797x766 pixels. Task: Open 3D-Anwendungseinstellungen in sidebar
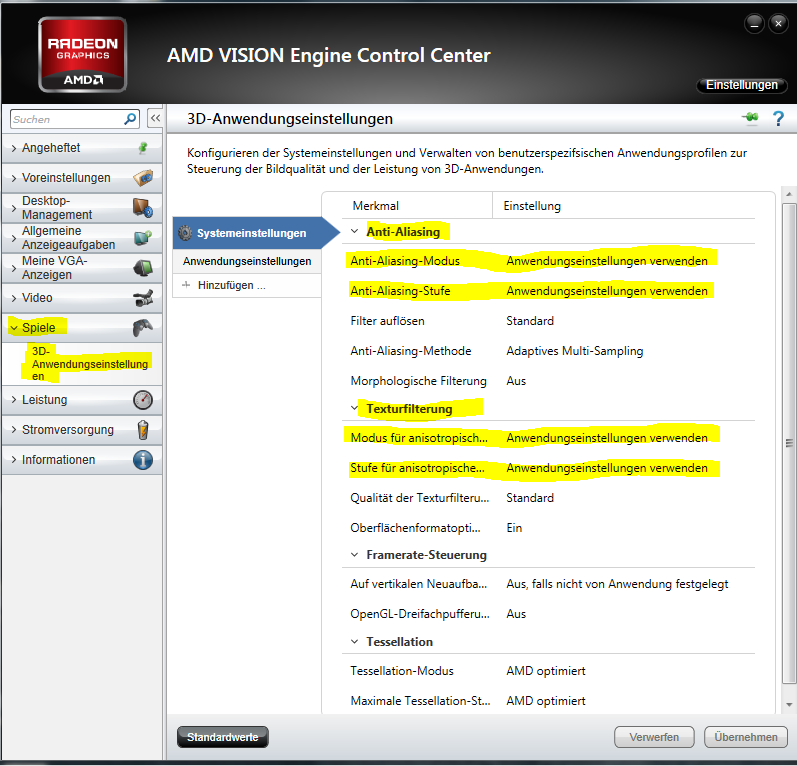click(x=90, y=364)
